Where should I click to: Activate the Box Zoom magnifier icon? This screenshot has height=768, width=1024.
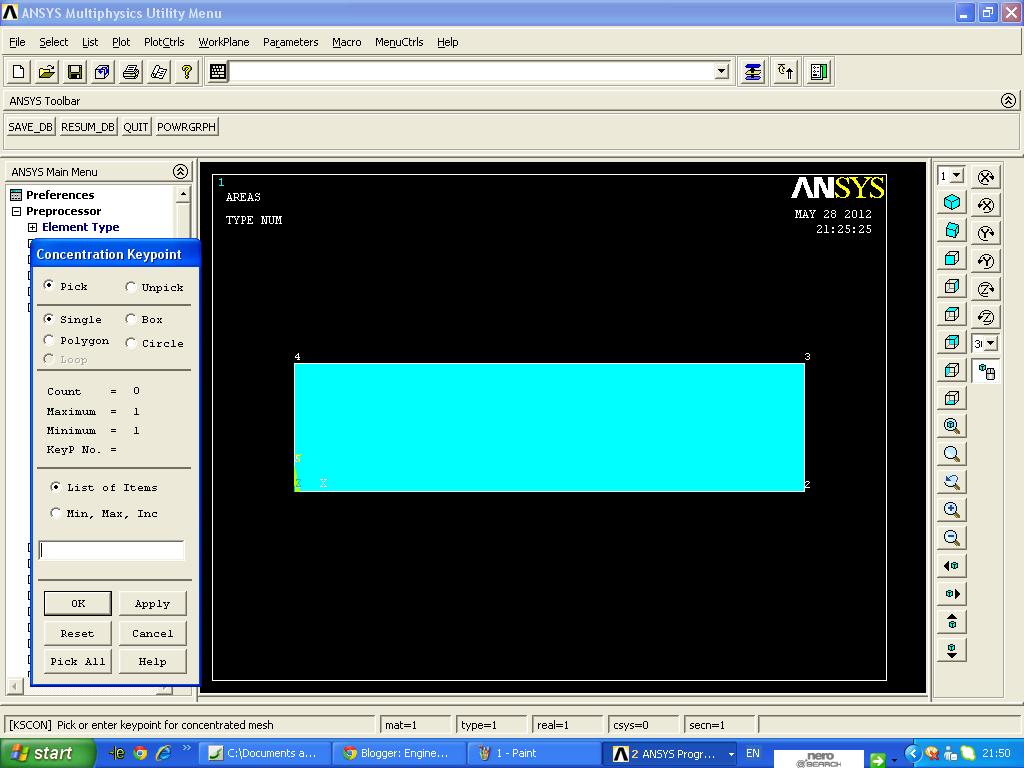tap(951, 453)
